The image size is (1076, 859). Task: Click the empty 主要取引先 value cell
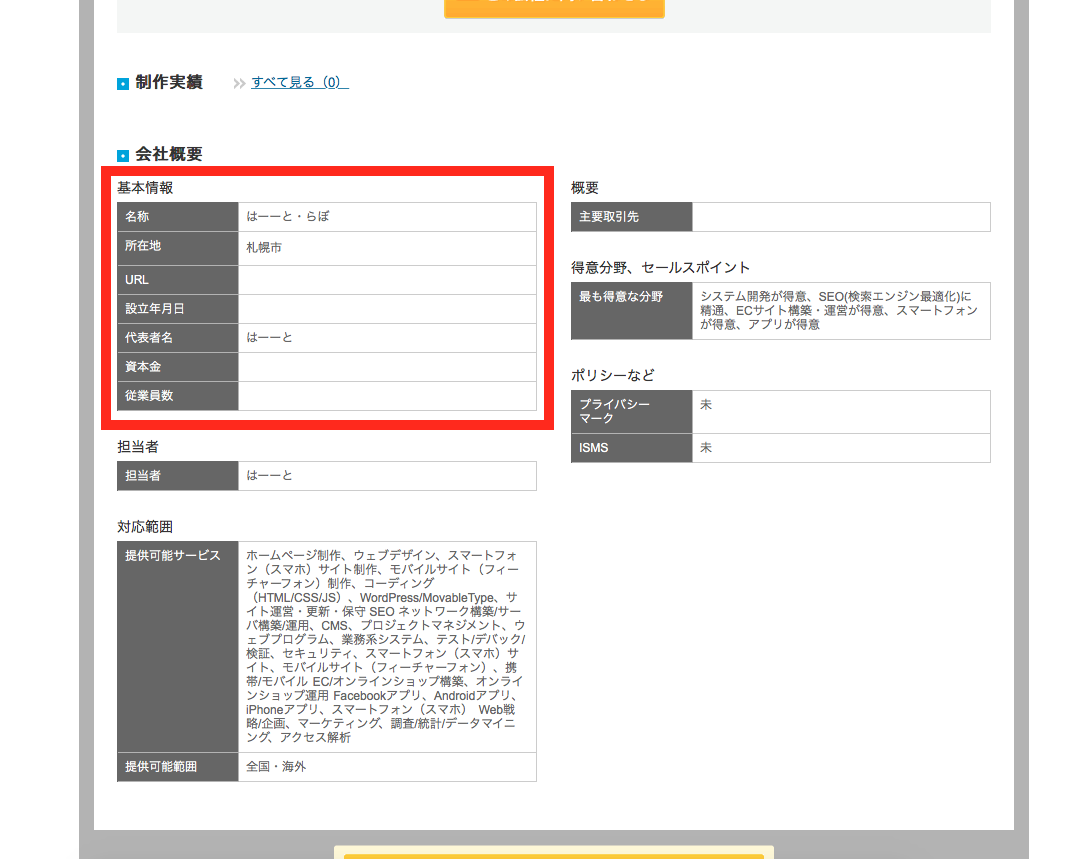click(x=840, y=217)
